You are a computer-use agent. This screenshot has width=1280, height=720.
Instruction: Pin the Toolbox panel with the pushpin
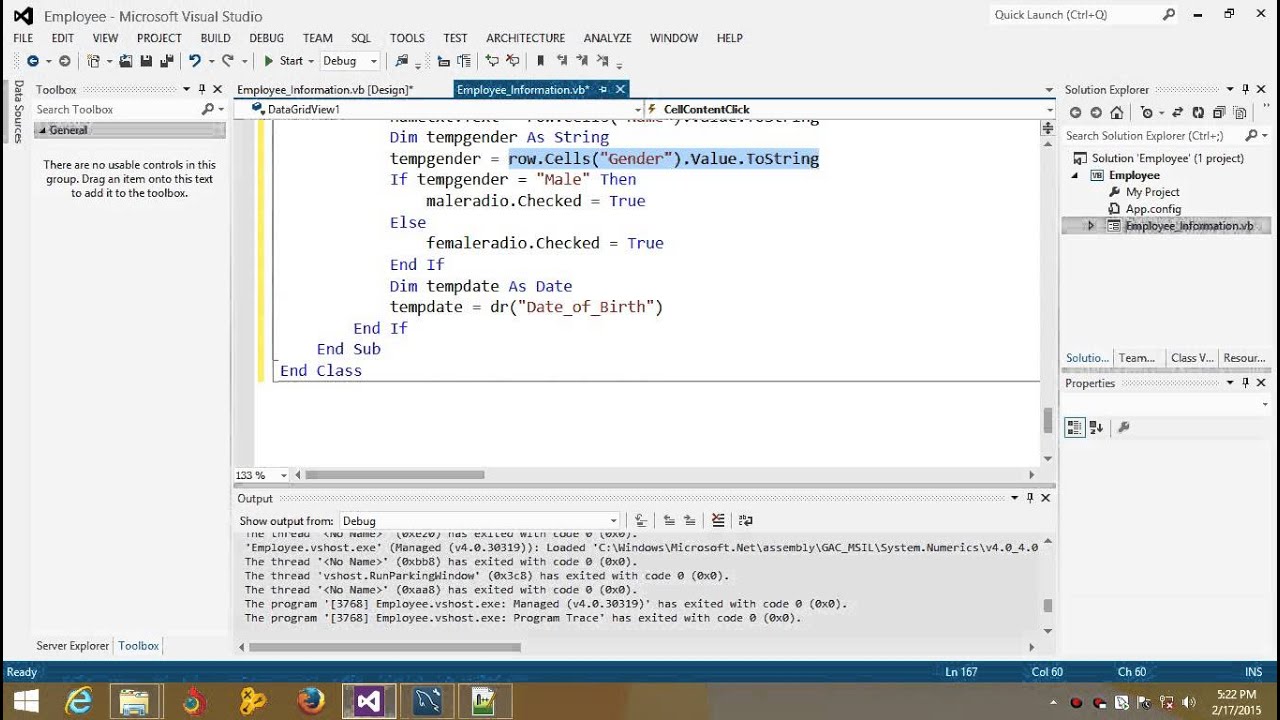[201, 89]
